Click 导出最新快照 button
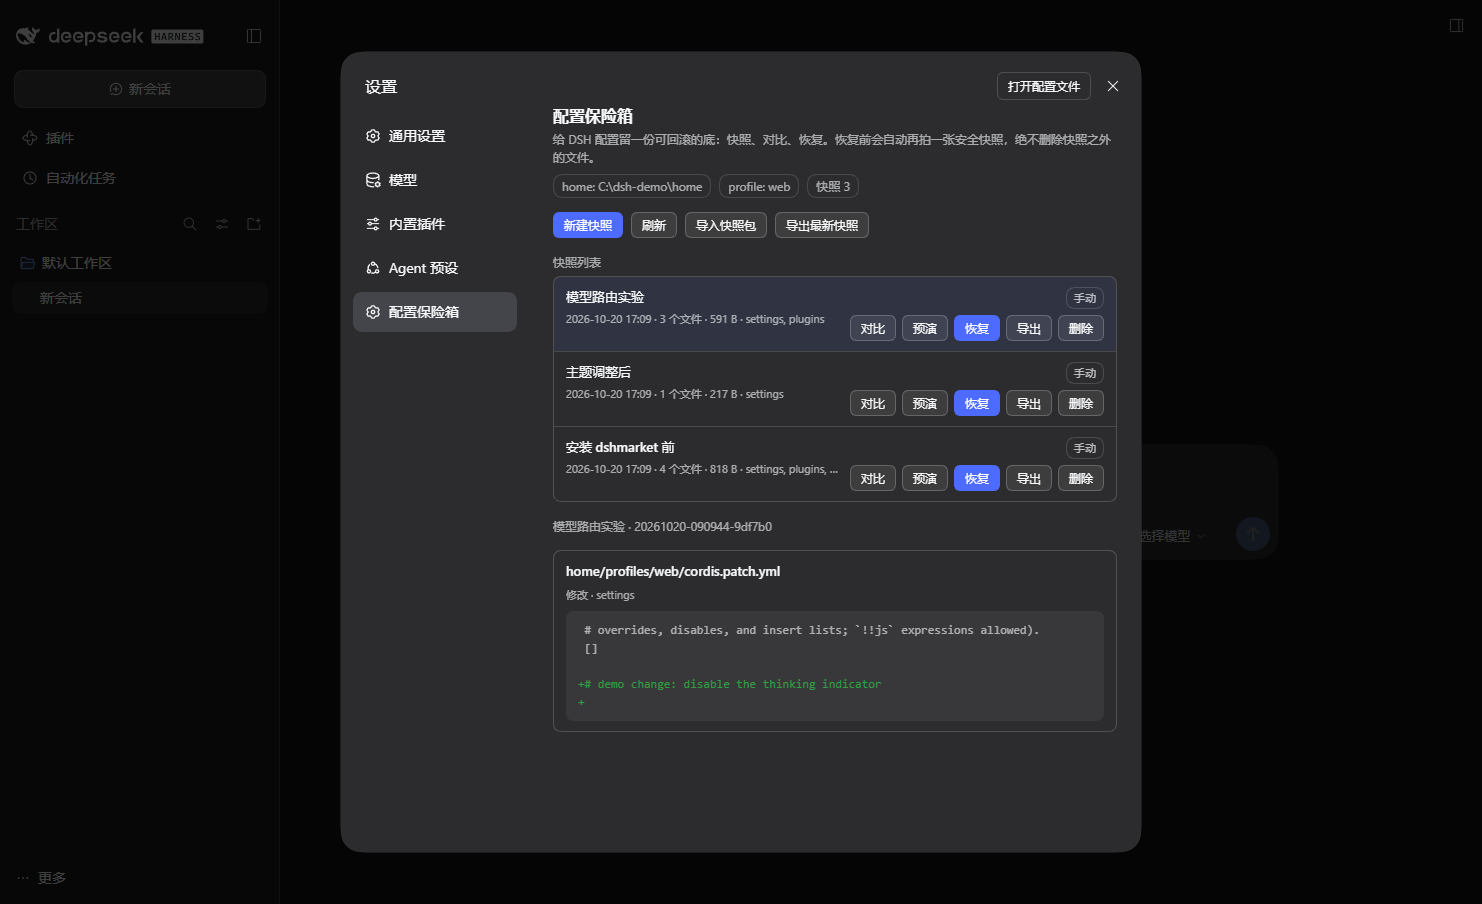Viewport: 1482px width, 904px height. [x=822, y=225]
